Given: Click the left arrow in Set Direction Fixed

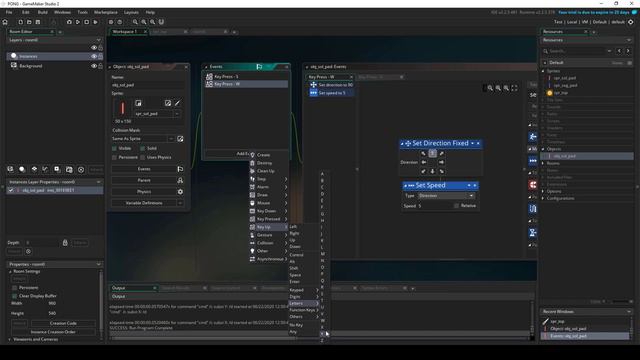Looking at the screenshot, I should point(424,162).
